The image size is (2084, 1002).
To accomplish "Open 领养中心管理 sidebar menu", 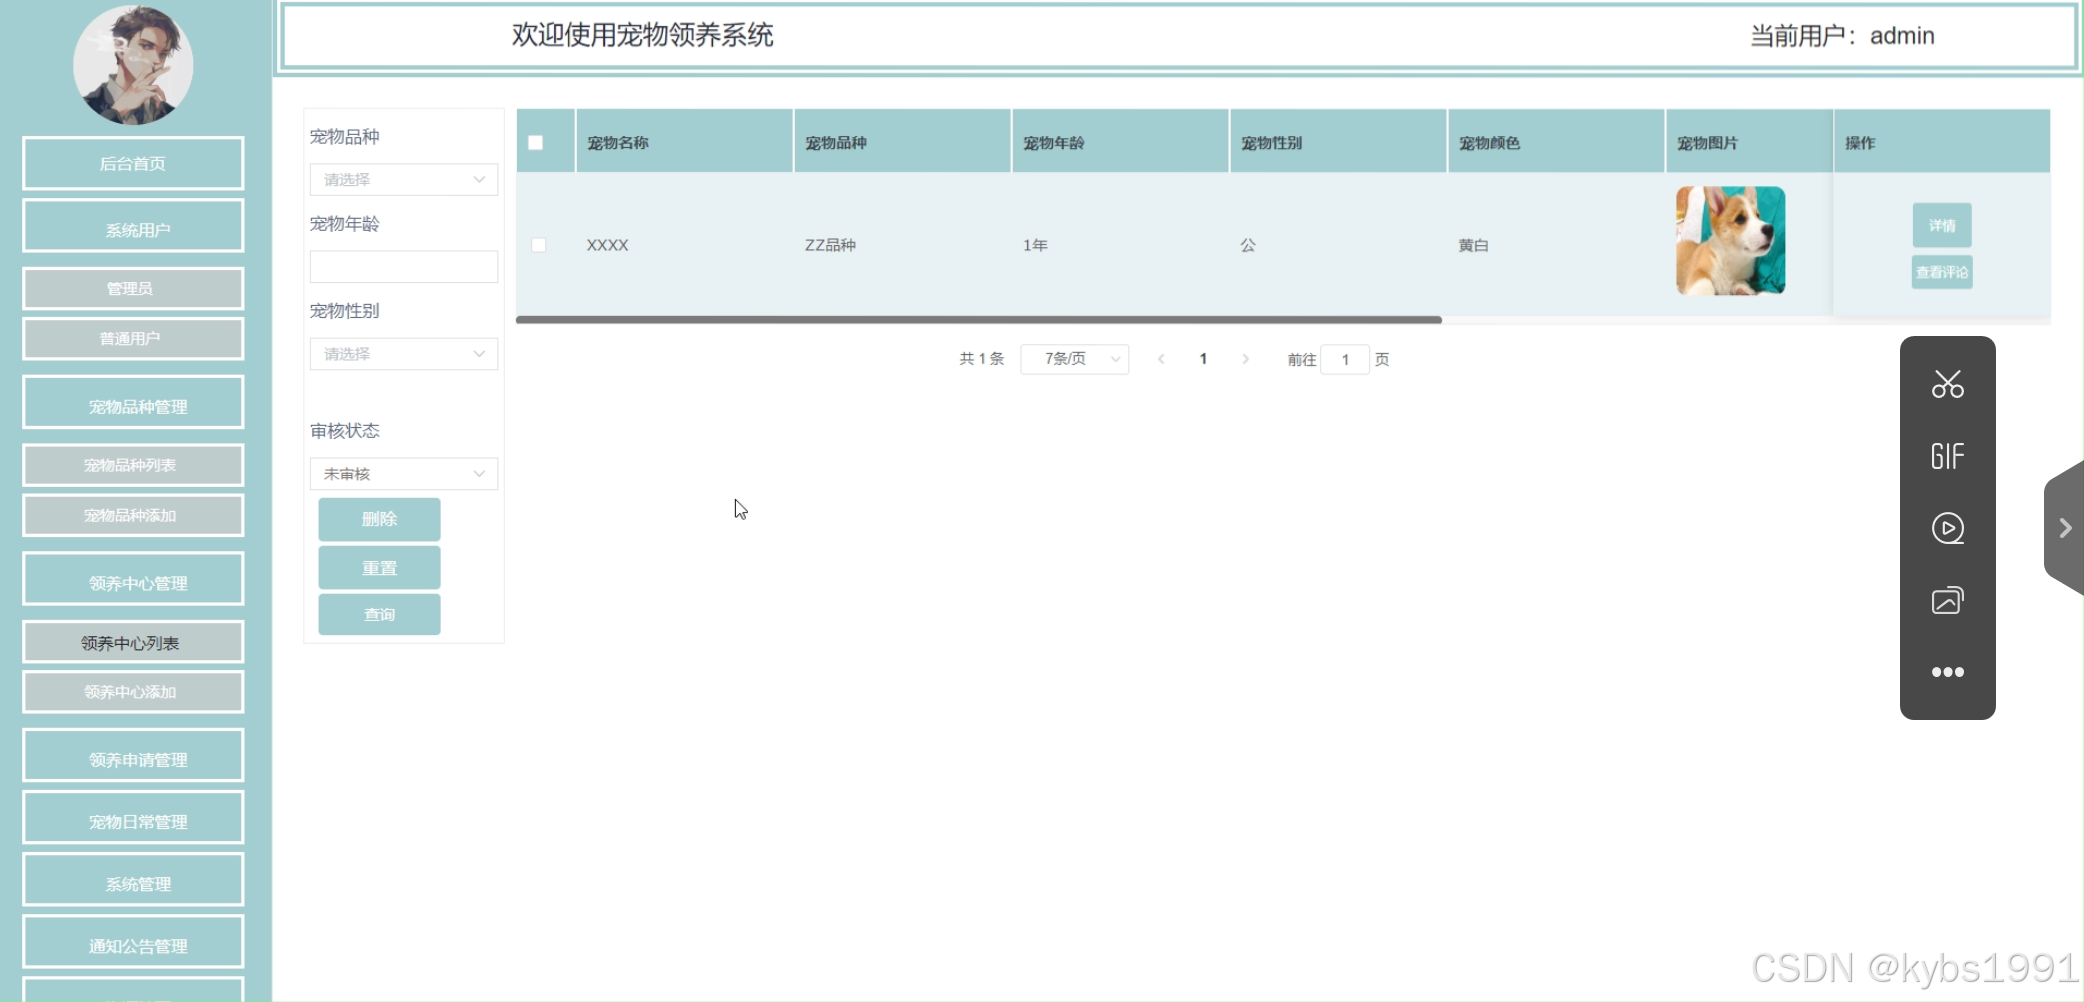I will tap(133, 579).
